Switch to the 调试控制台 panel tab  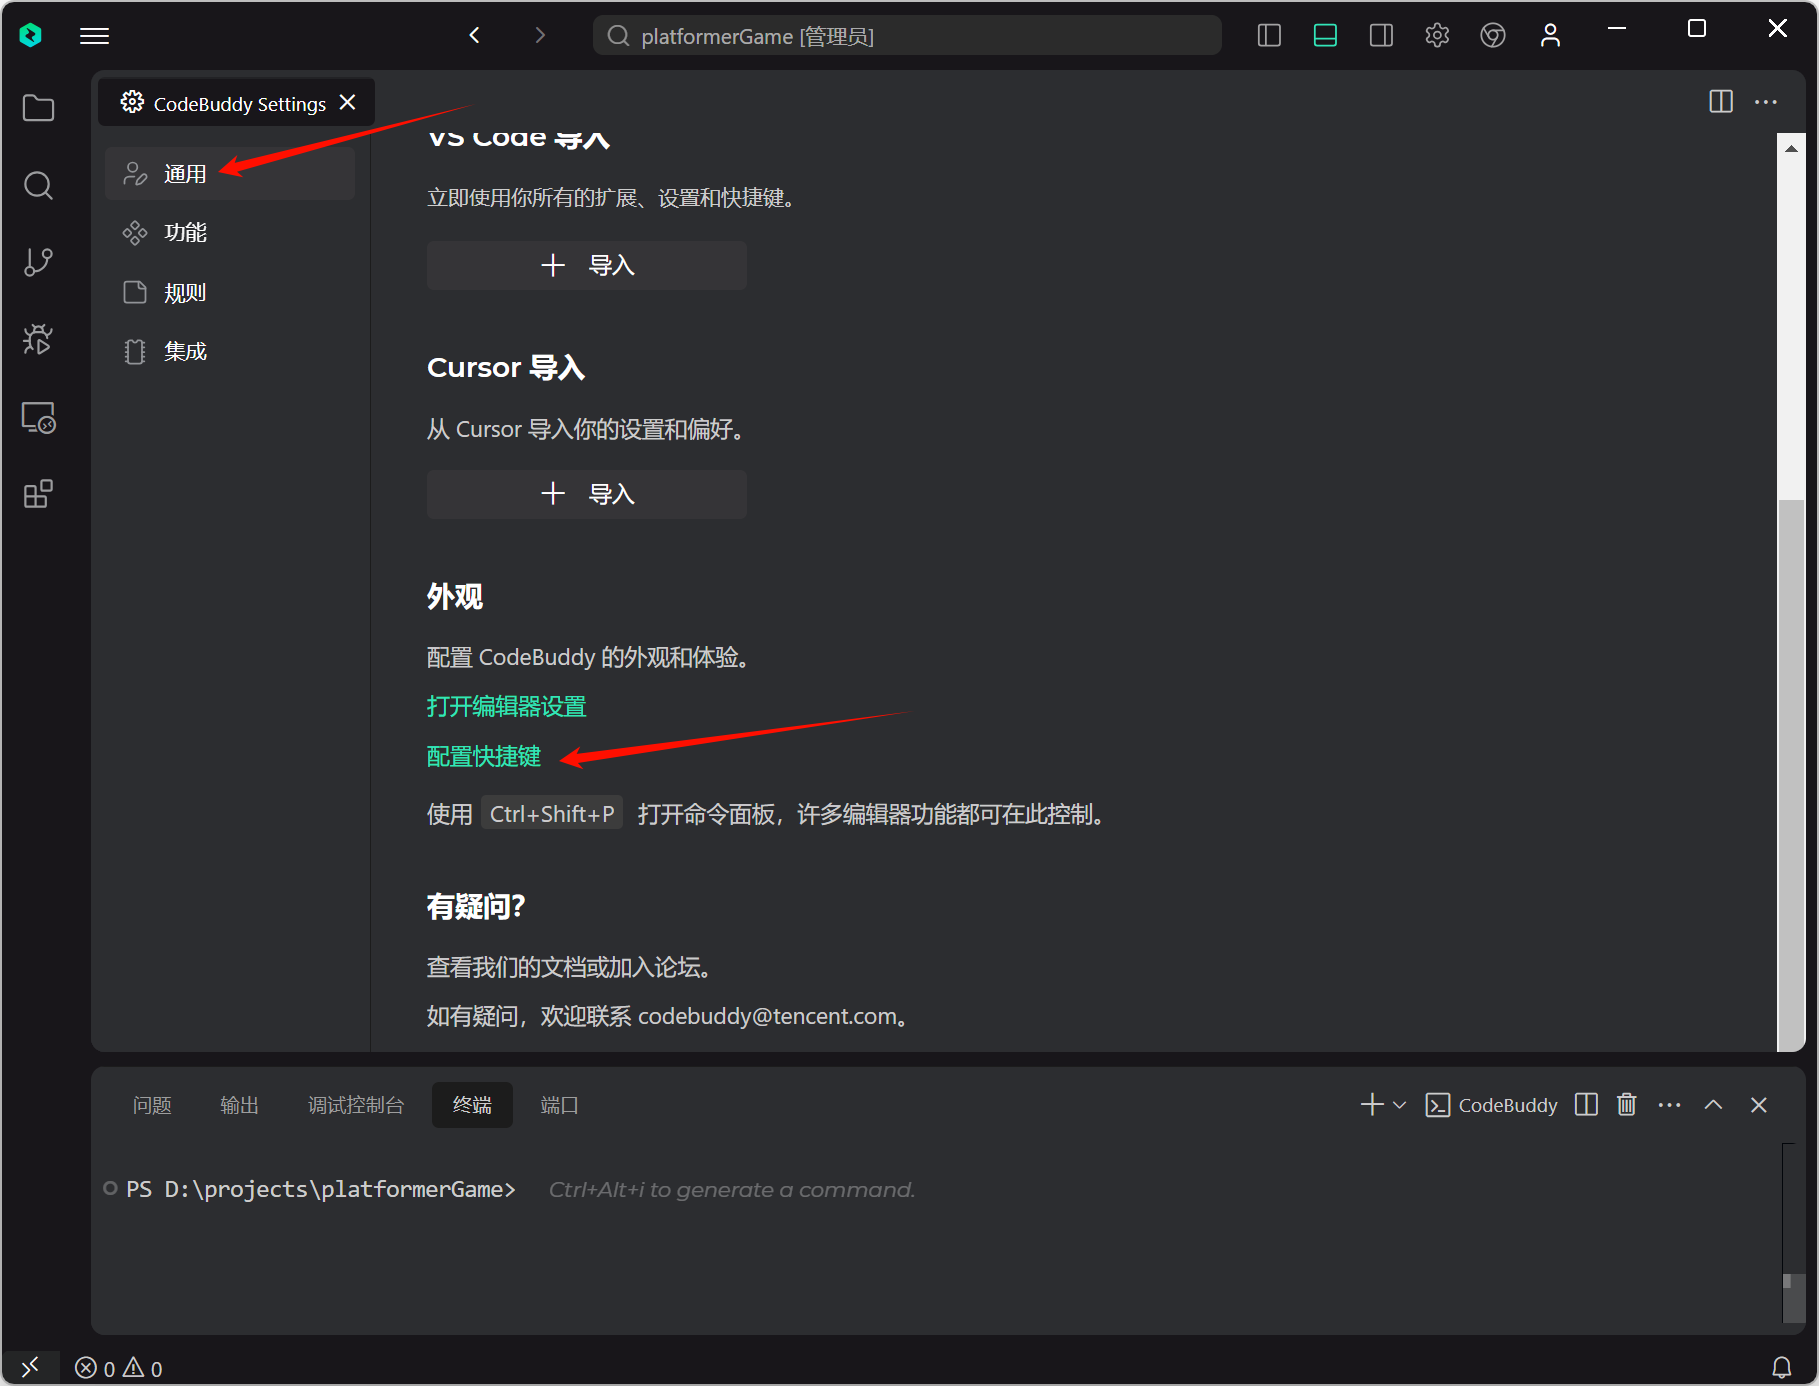356,1105
